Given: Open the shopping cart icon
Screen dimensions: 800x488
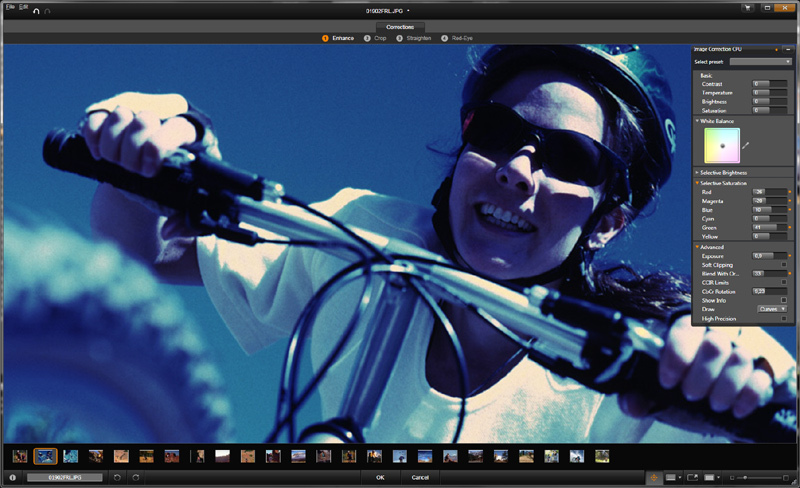Looking at the screenshot, I should [748, 8].
